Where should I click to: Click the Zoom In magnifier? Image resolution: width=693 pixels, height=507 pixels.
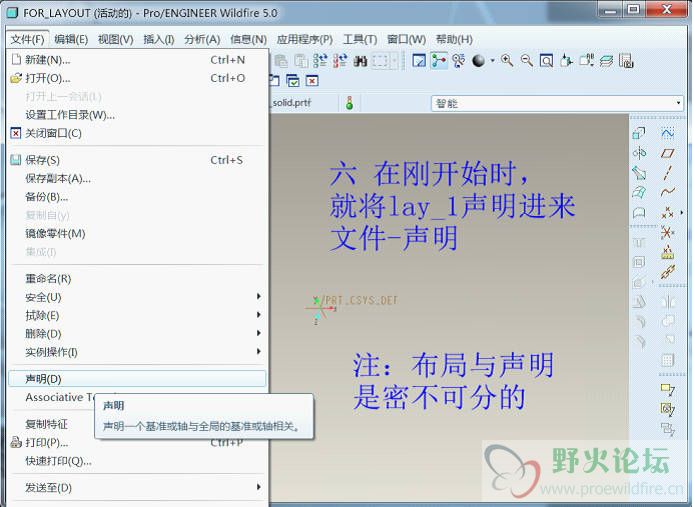click(x=507, y=61)
